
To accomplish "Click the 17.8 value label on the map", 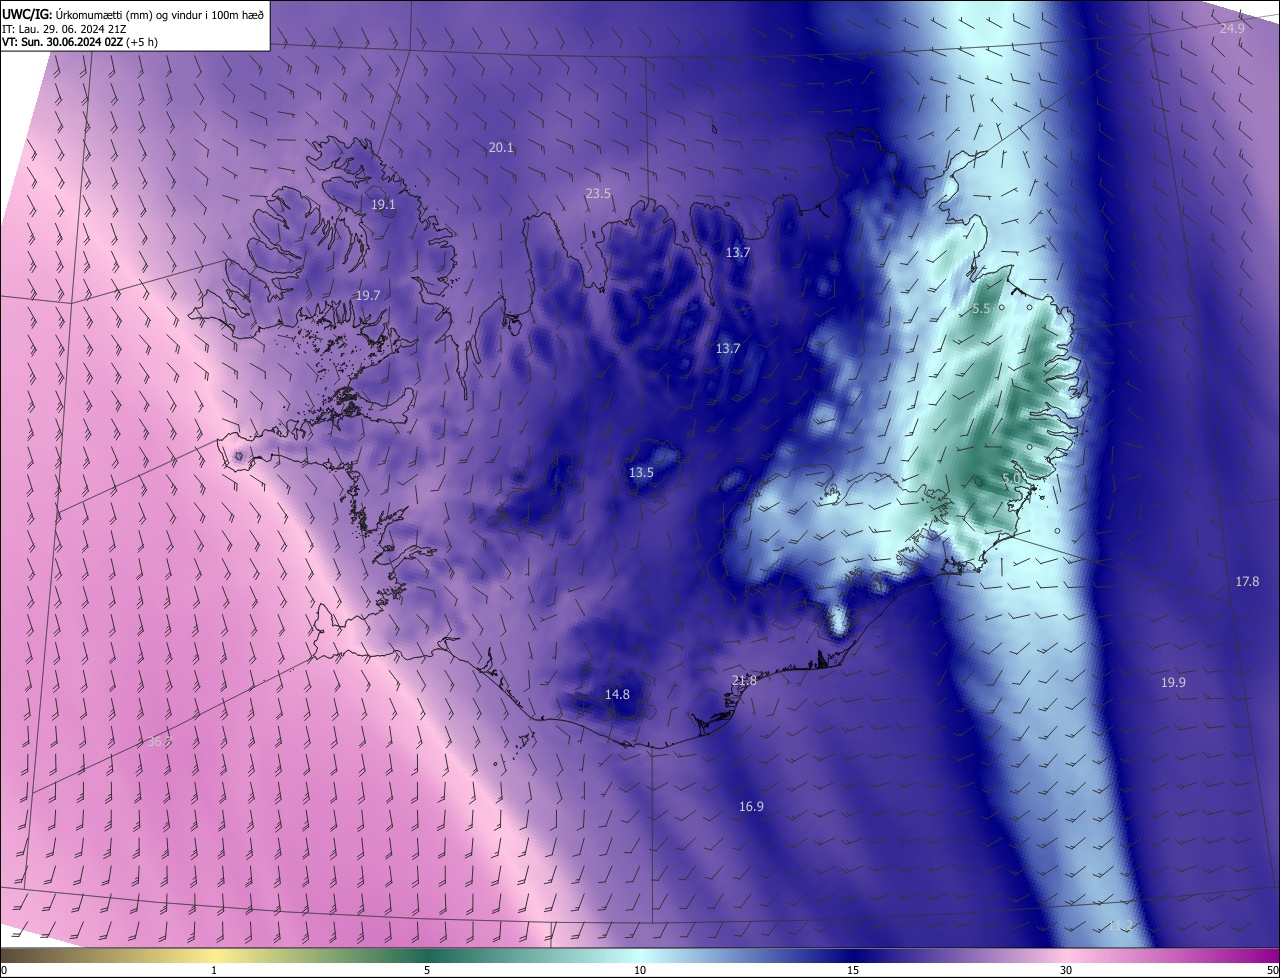I will point(1247,582).
